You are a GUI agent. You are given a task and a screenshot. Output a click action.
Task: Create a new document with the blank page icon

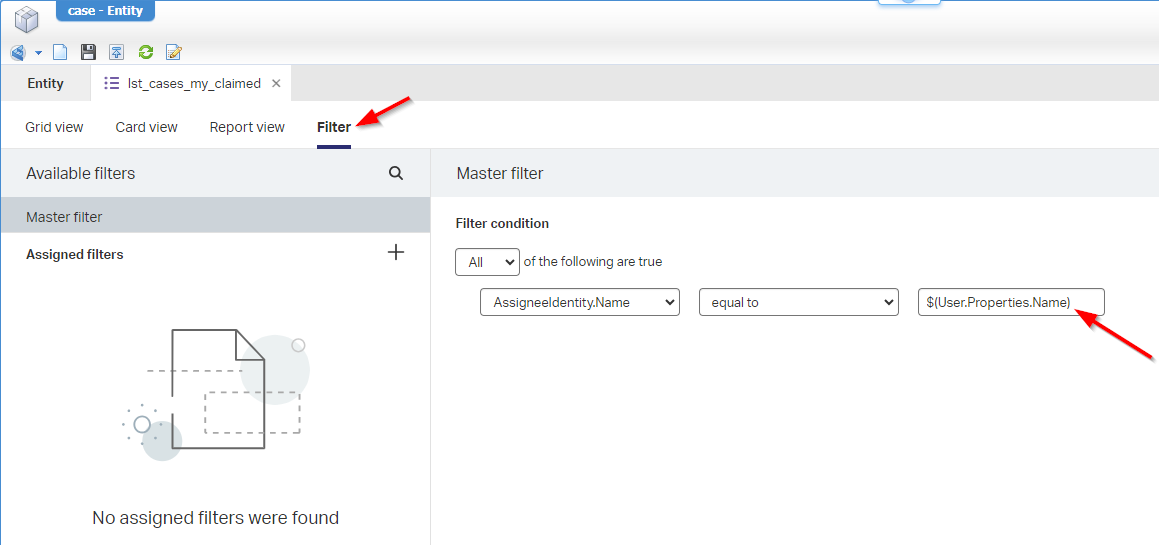[60, 52]
